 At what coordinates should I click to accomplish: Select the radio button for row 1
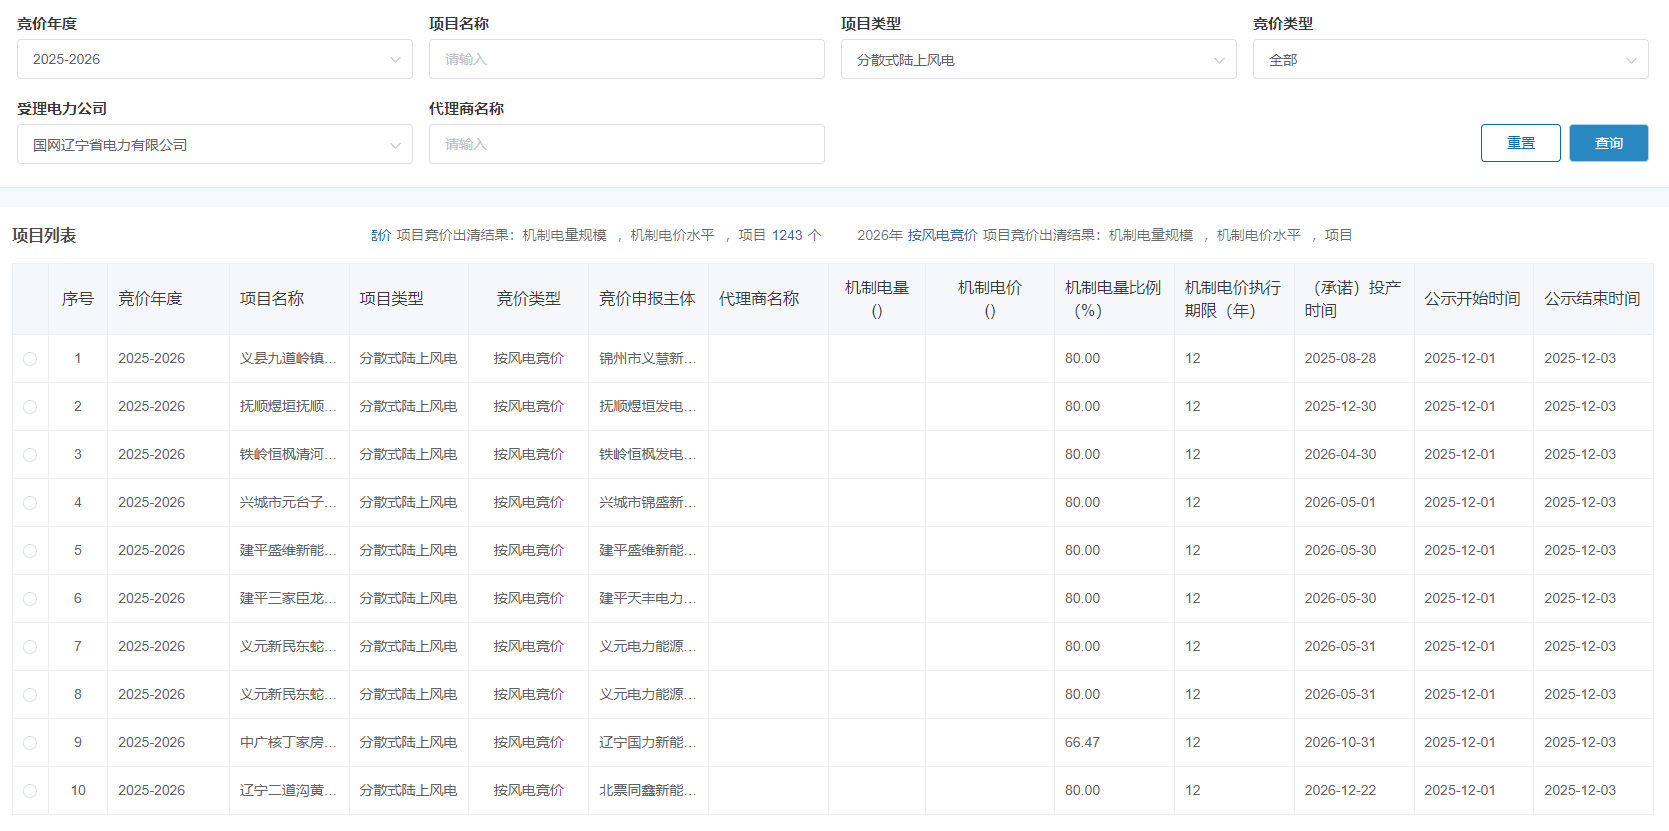pos(30,359)
